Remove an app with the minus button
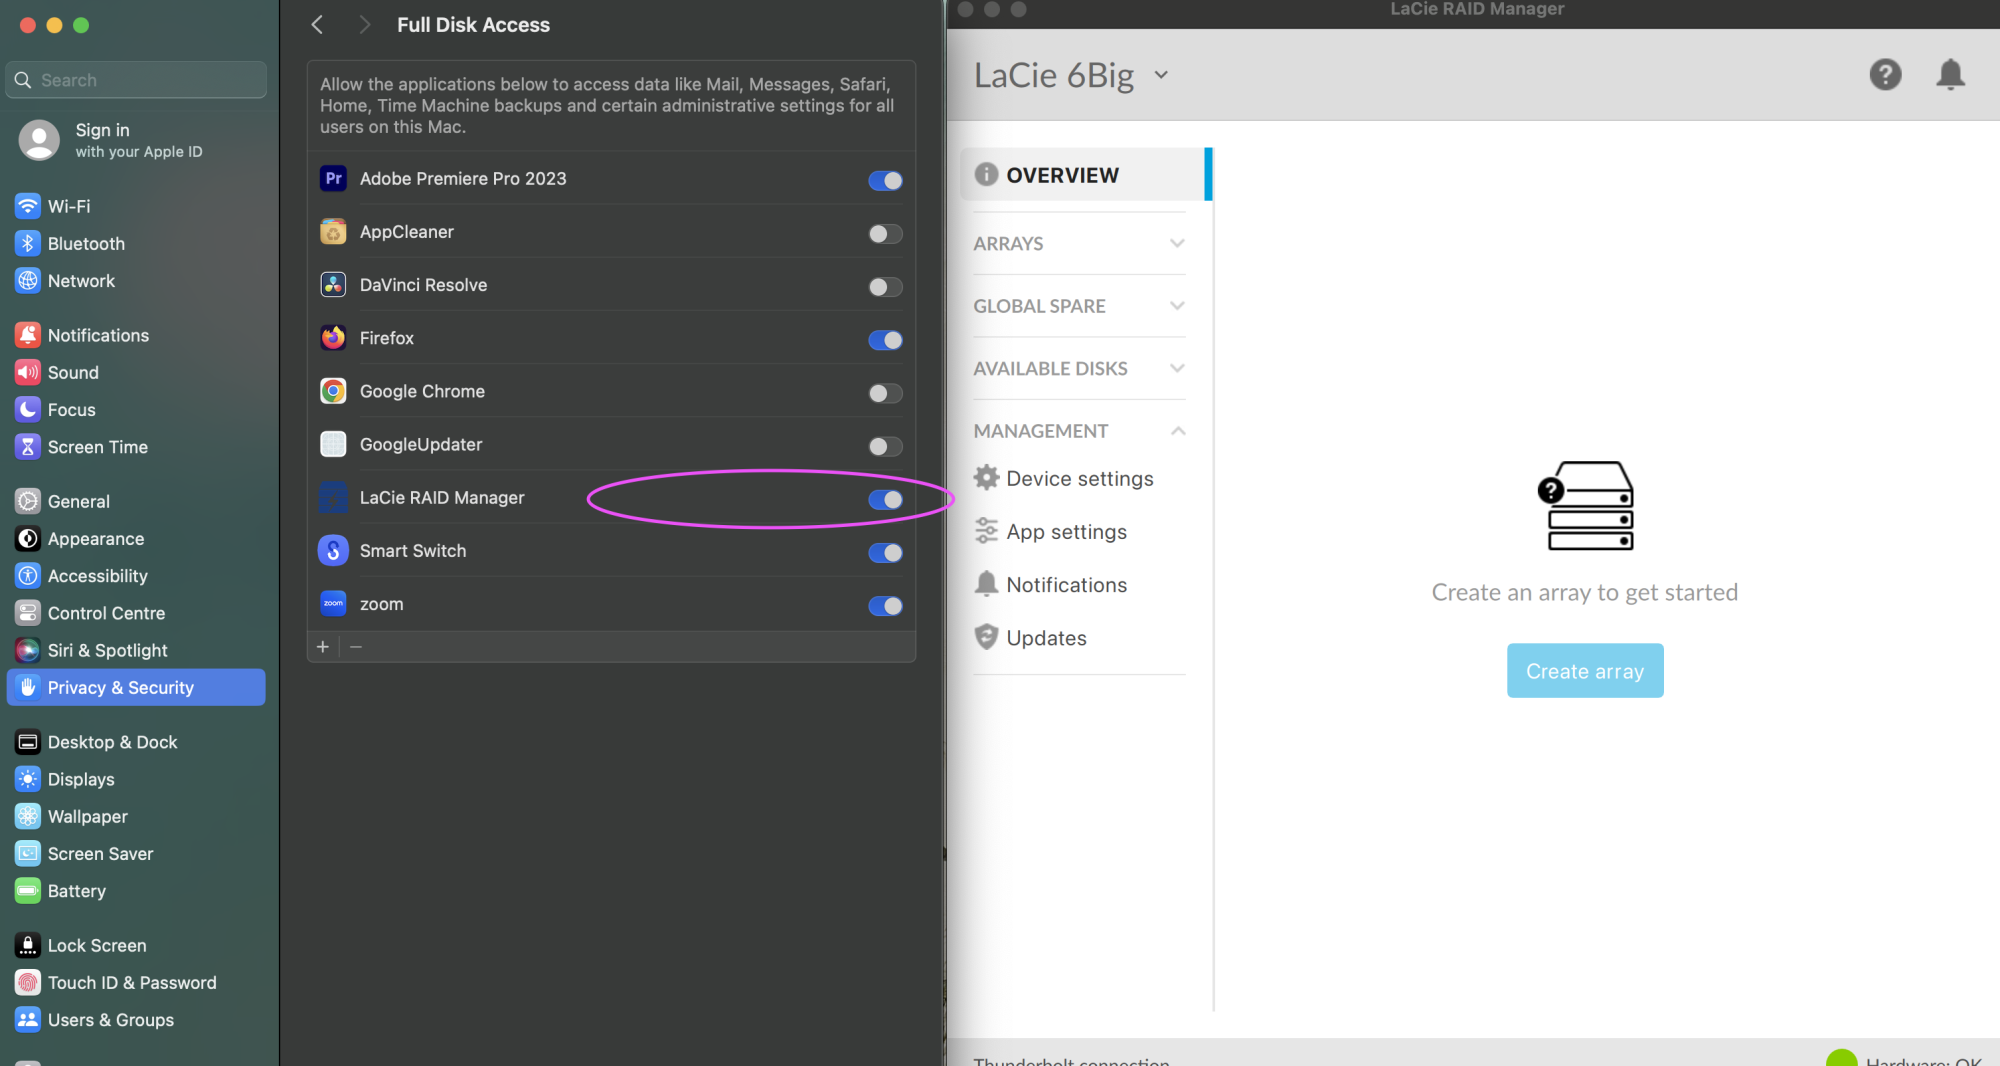2000x1066 pixels. [x=356, y=647]
